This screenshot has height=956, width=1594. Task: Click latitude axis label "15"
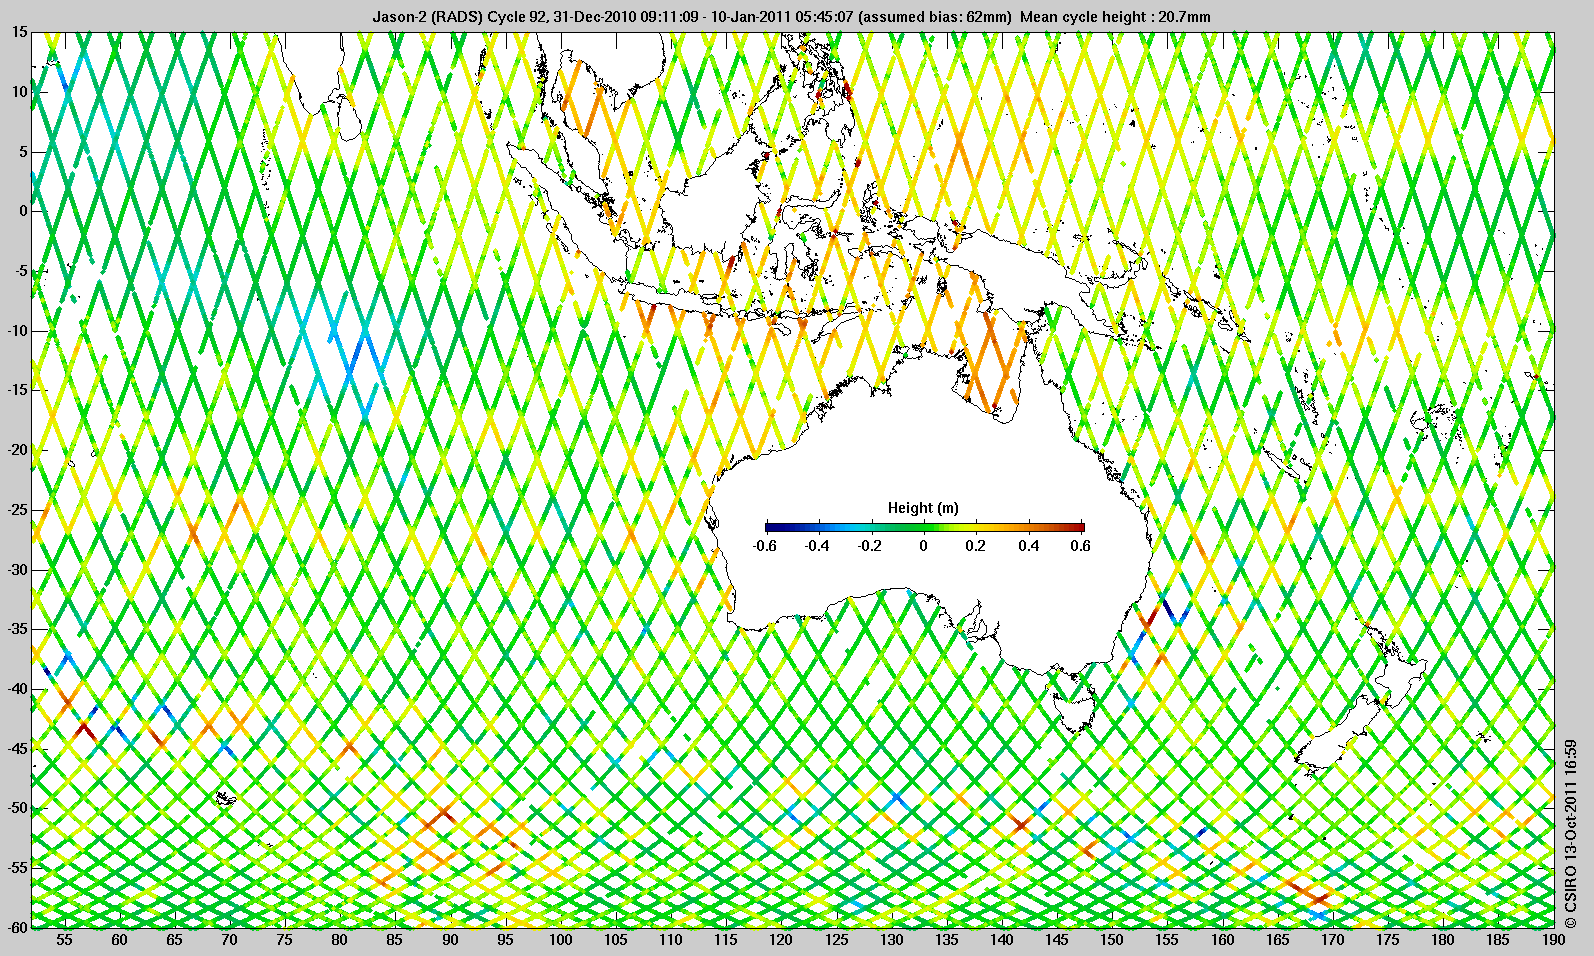click(20, 33)
